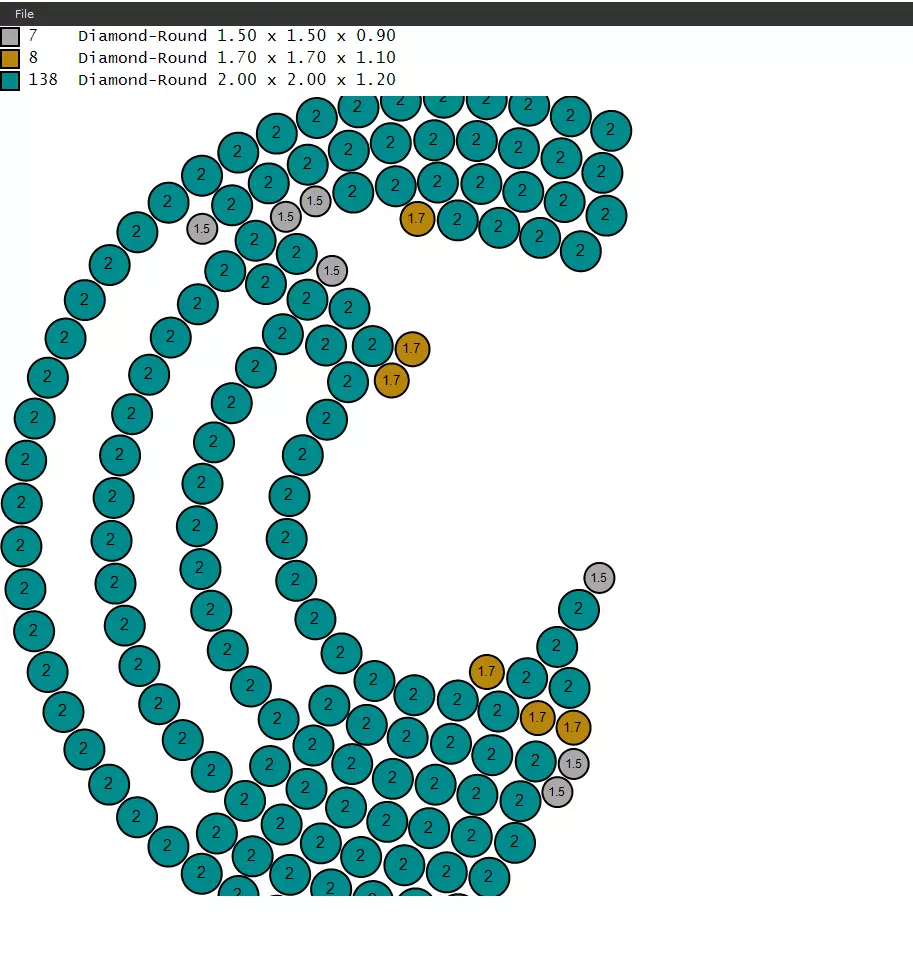Click the stone count '138' in legend
The width and height of the screenshot is (913, 969).
[x=43, y=80]
